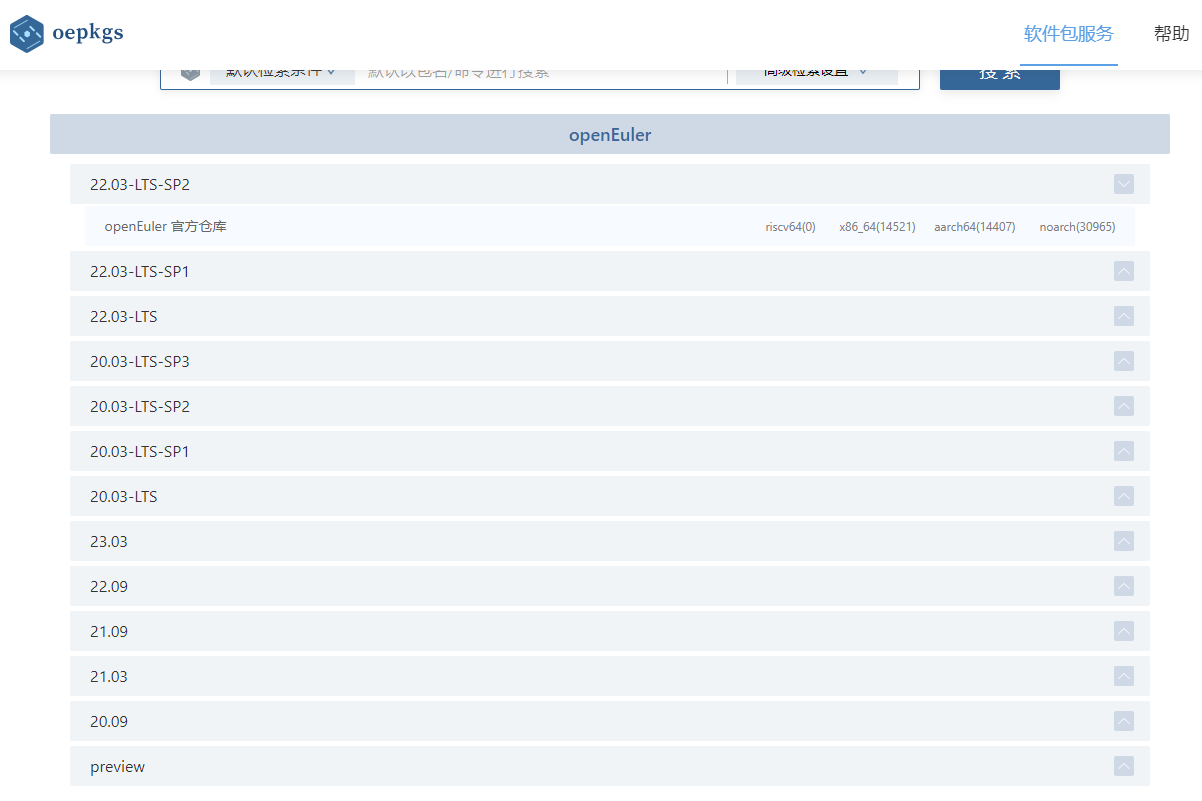Viewport: 1202px width, 801px height.
Task: Open the noarch(30965) package list
Action: pyautogui.click(x=1076, y=227)
